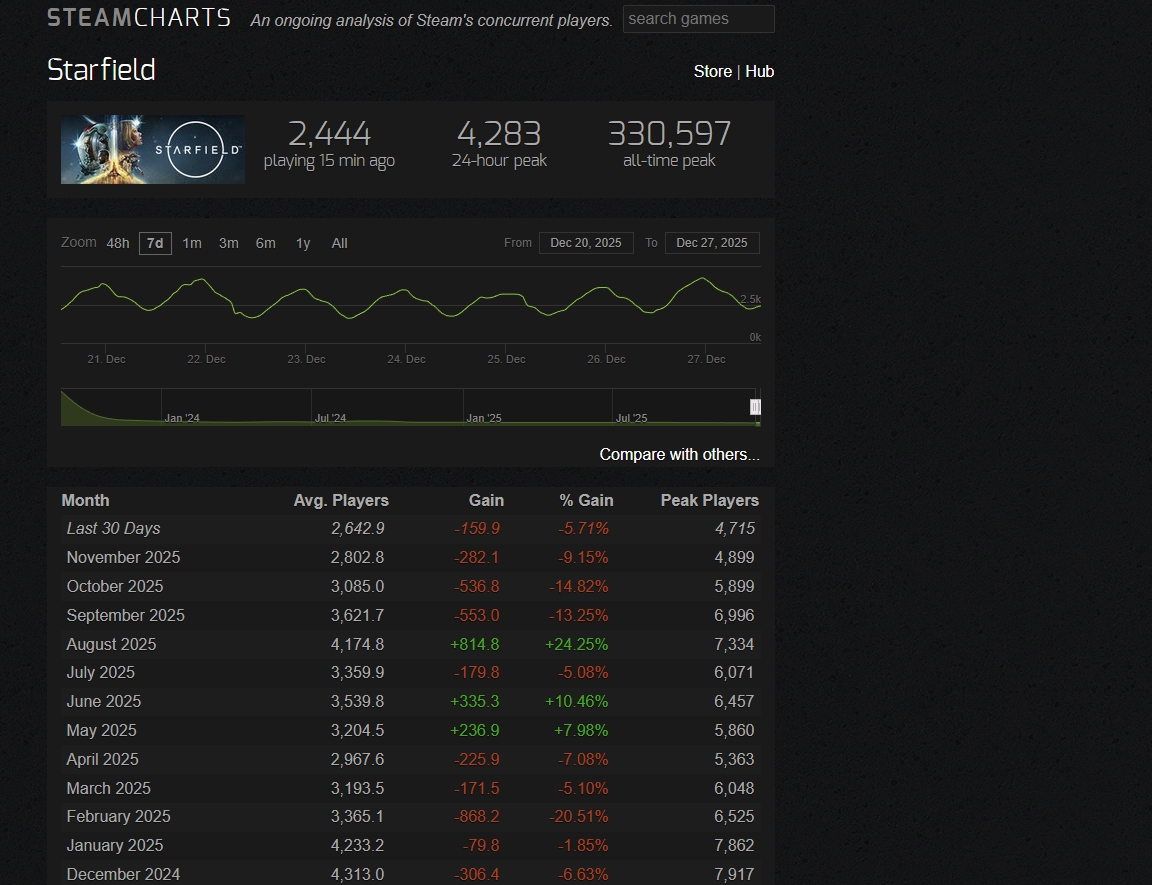Click the 24. Dec axis label
Screen dimensions: 1152x885
point(406,359)
